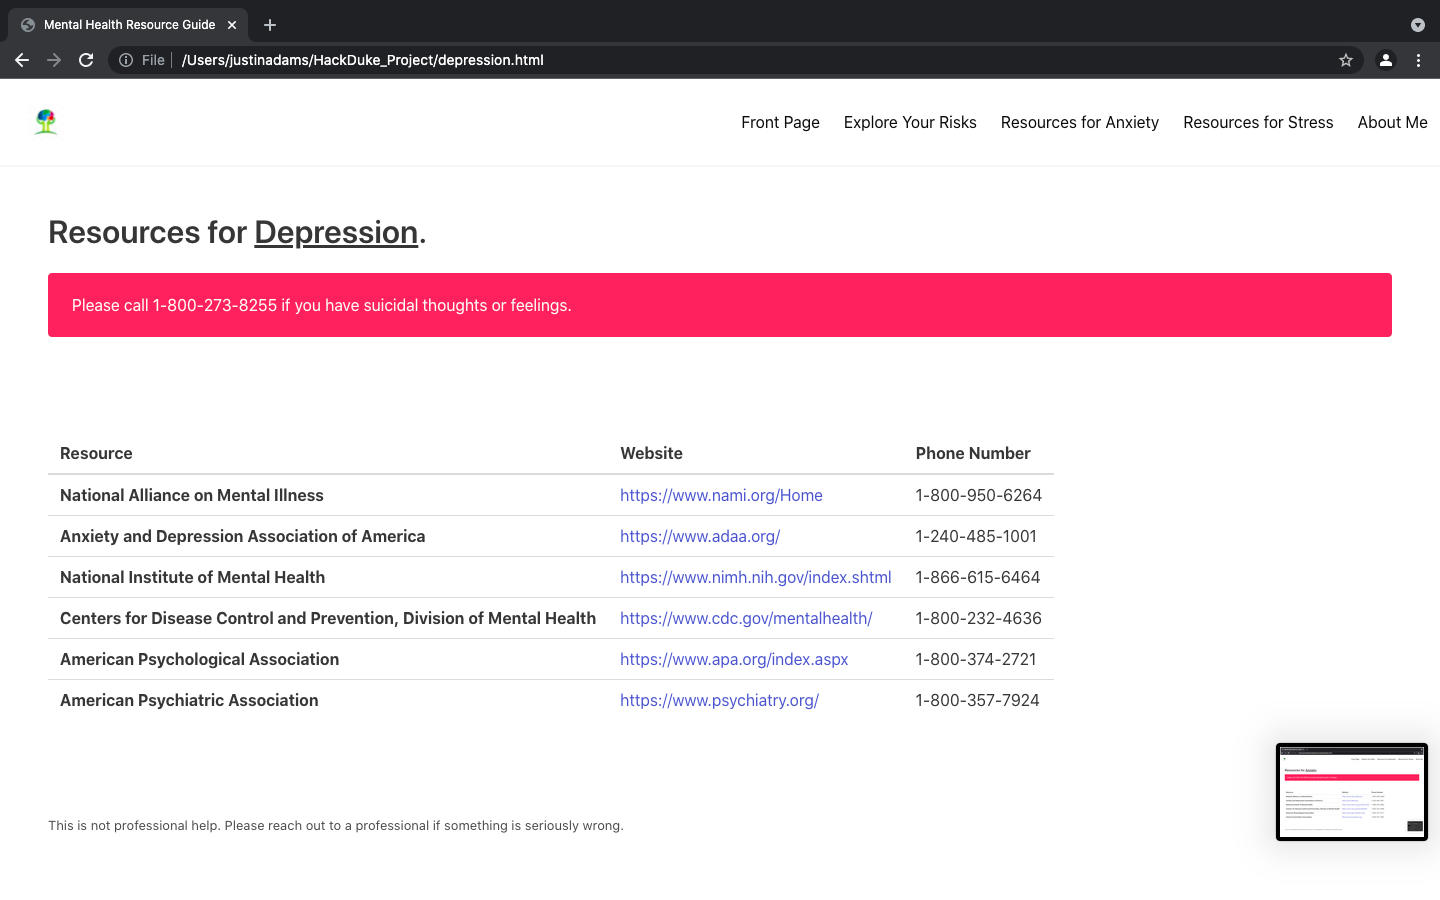
Task: Click the Centers for Disease Control row name
Action: click(x=328, y=618)
